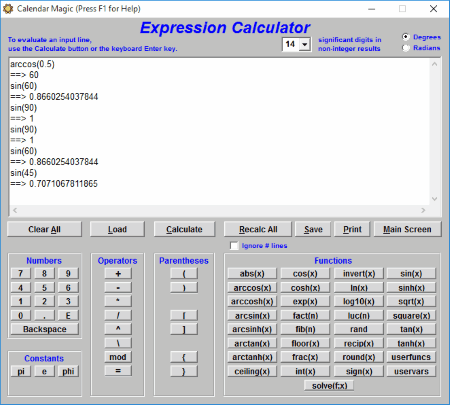The width and height of the screenshot is (450, 405).
Task: Click the result line 0.7071067811865
Action: coord(54,184)
